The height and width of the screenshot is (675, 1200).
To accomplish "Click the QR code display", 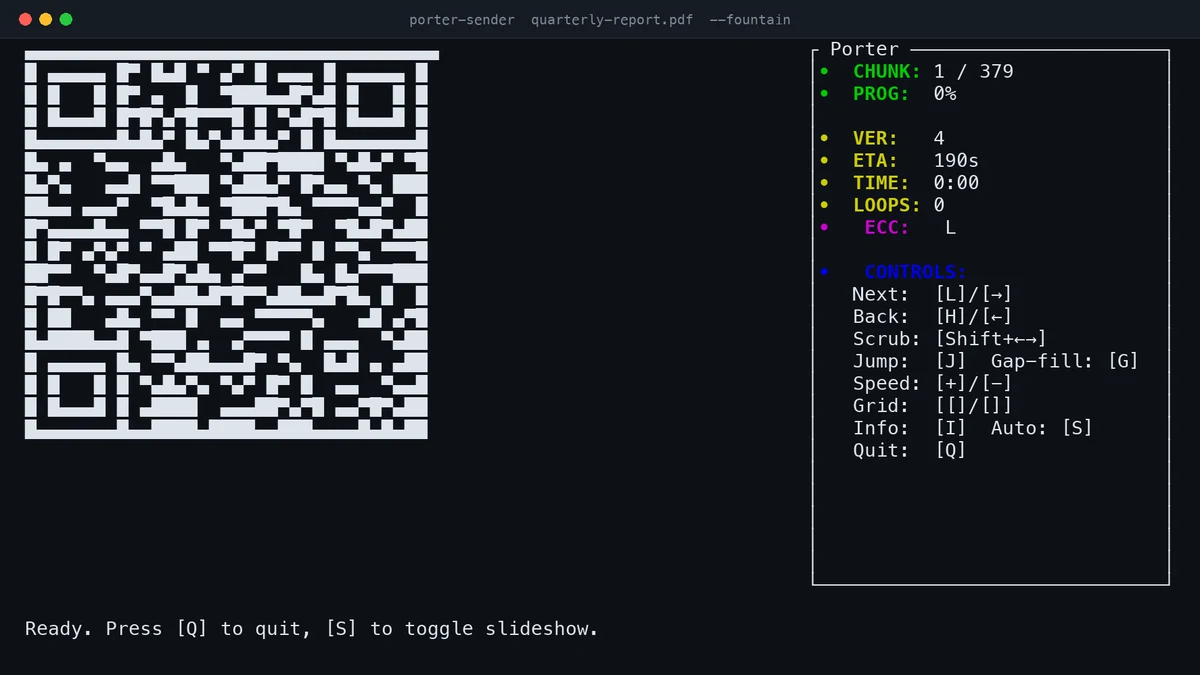I will pyautogui.click(x=231, y=245).
